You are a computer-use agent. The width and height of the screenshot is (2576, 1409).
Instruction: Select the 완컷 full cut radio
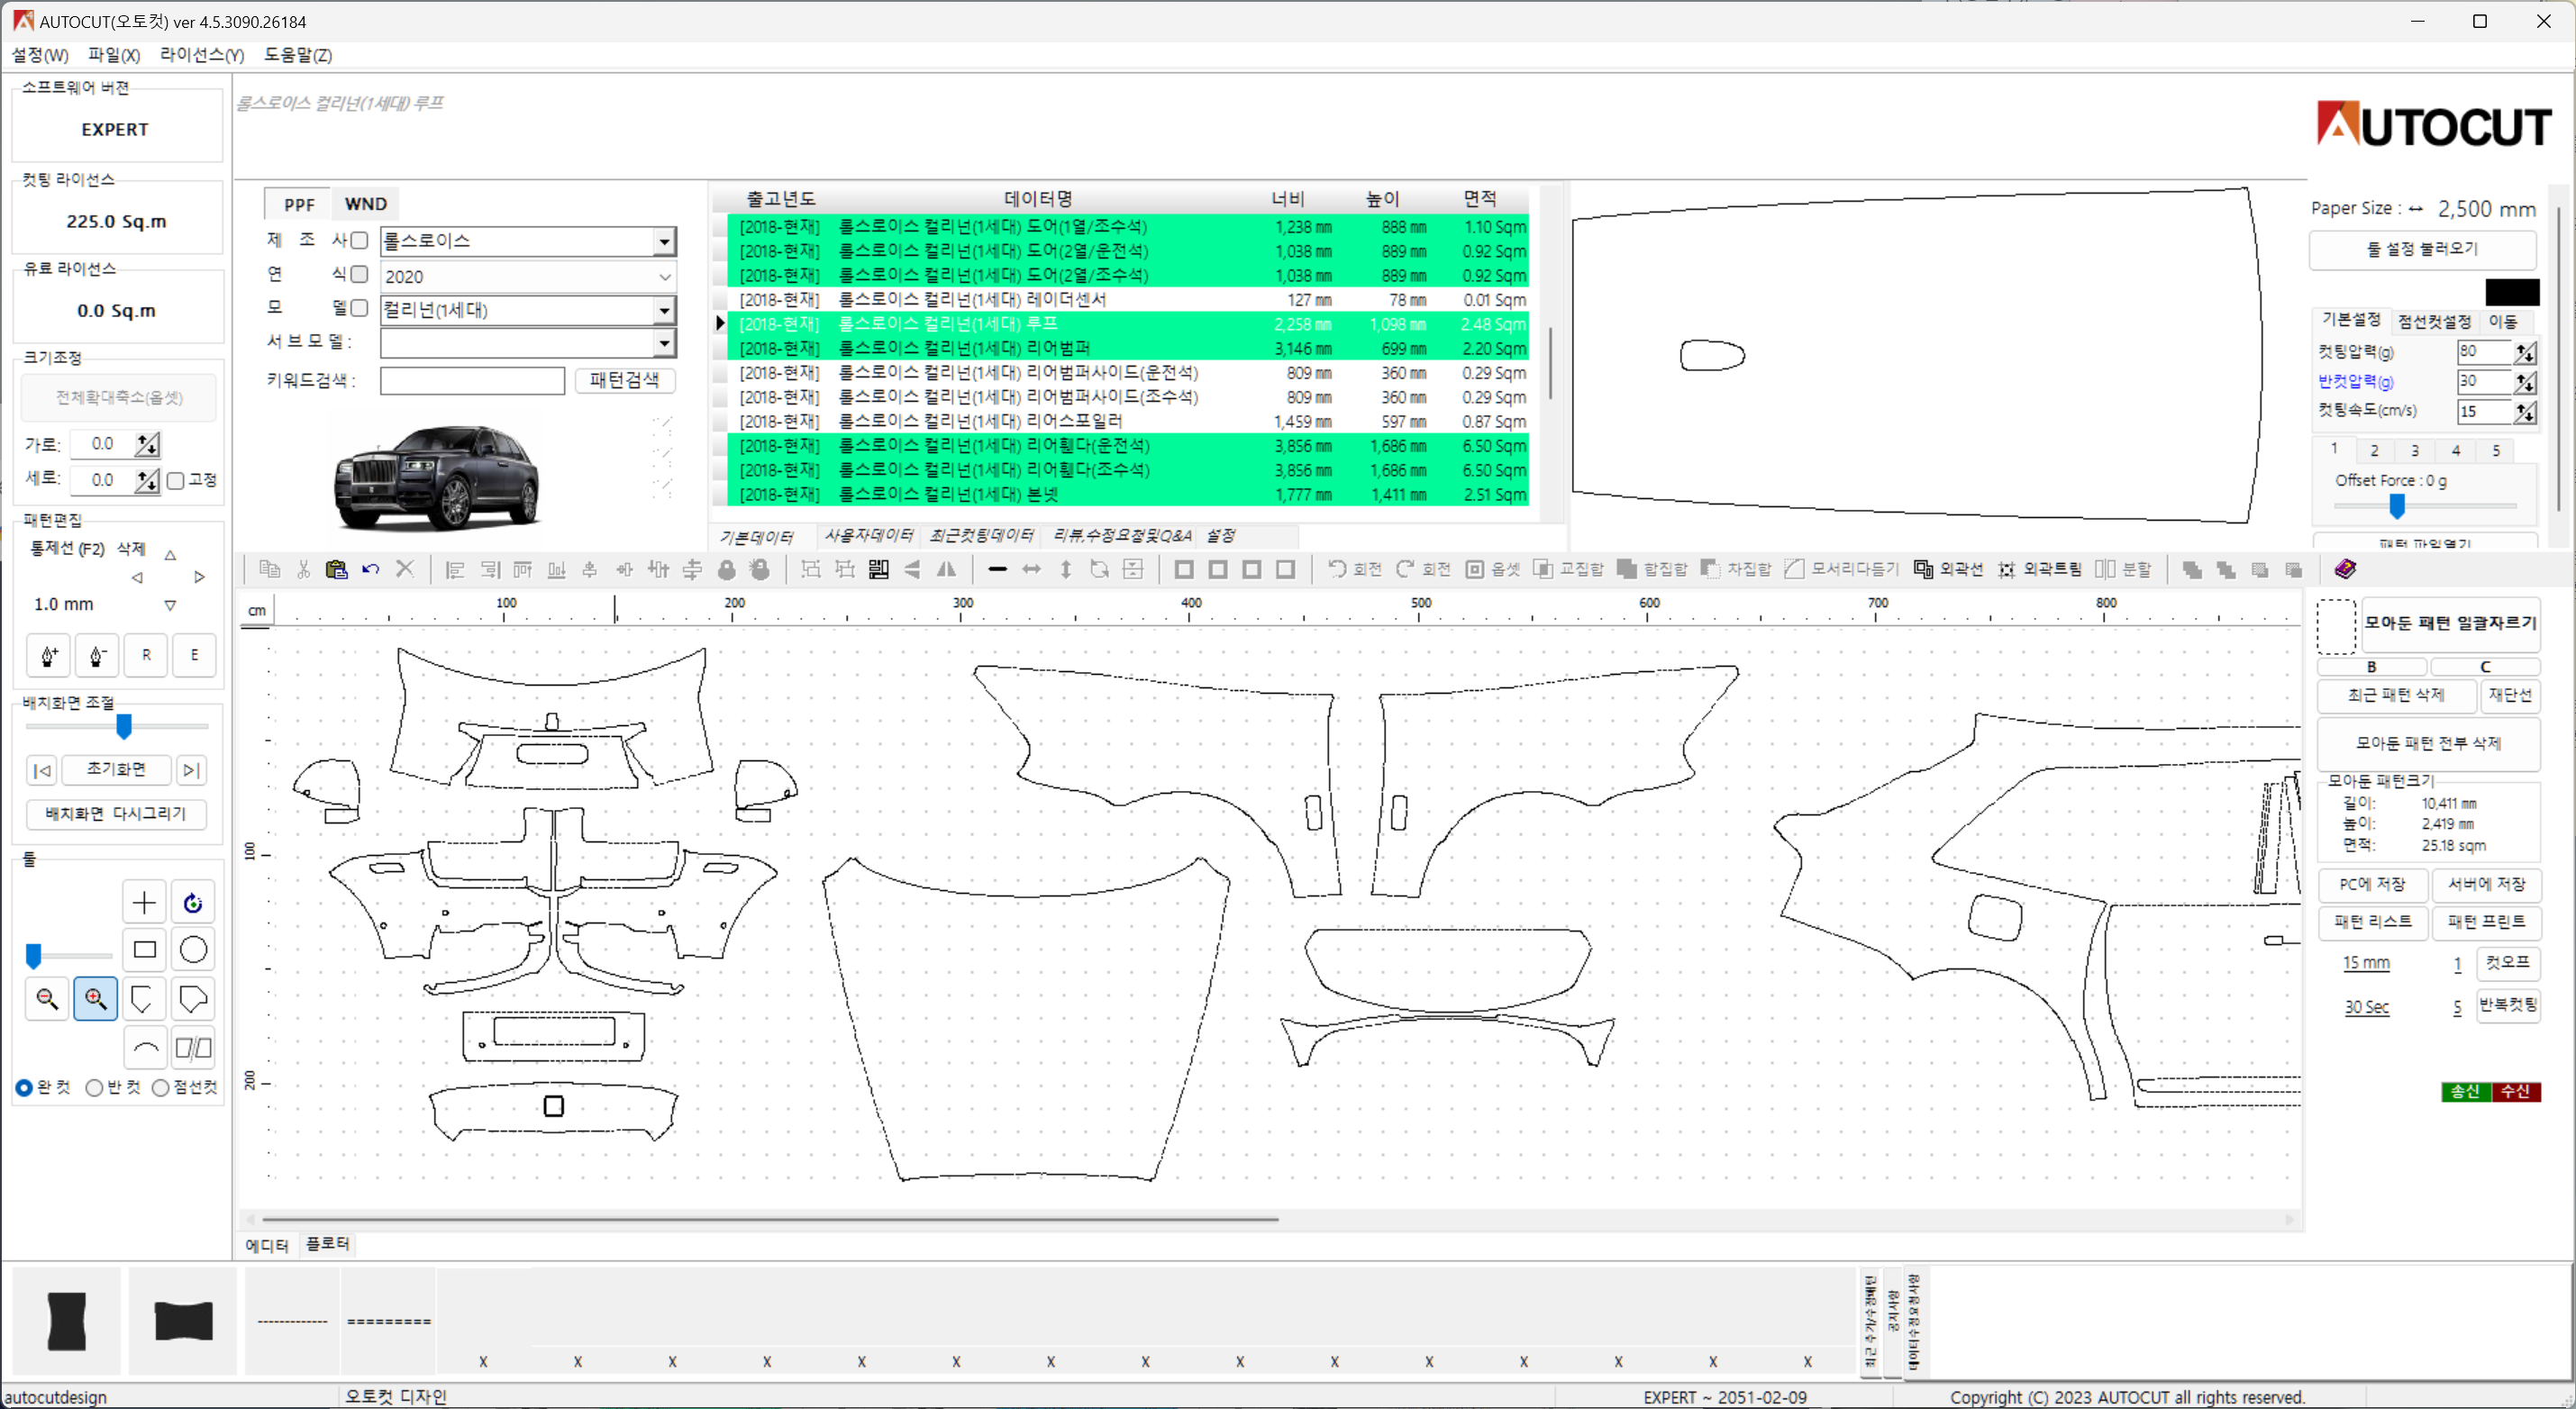click(x=24, y=1087)
